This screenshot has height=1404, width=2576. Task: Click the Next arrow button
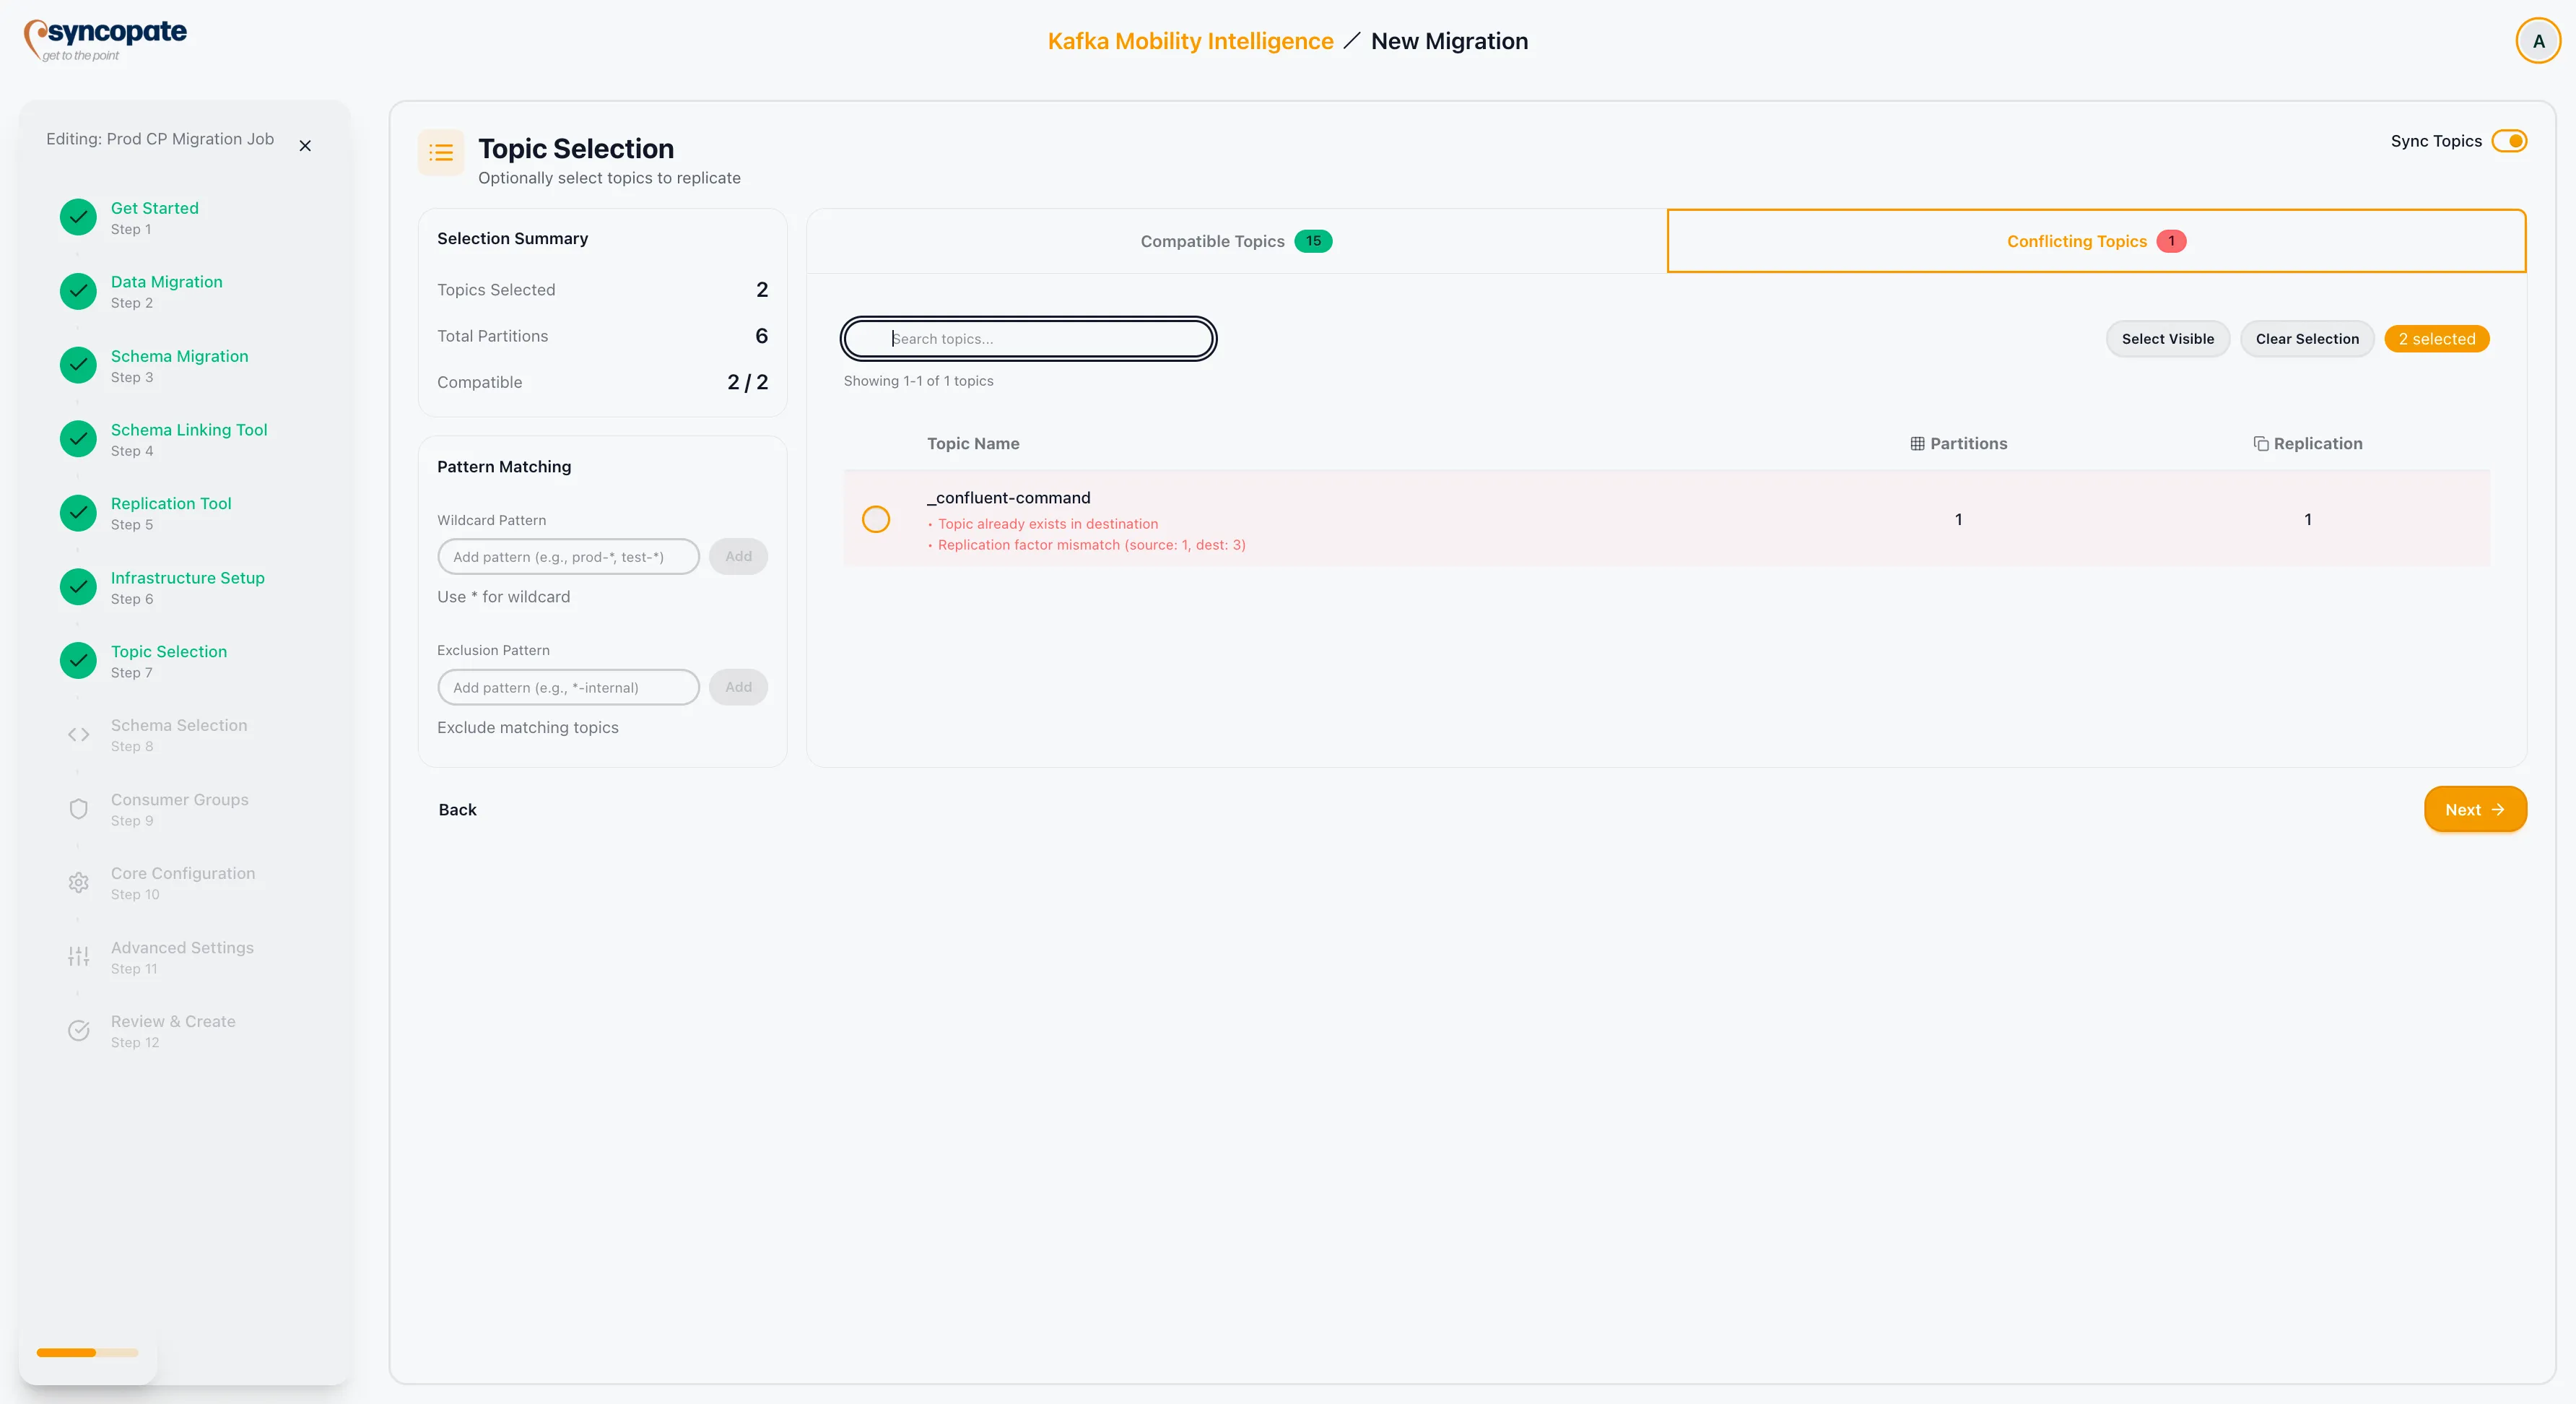tap(2474, 810)
